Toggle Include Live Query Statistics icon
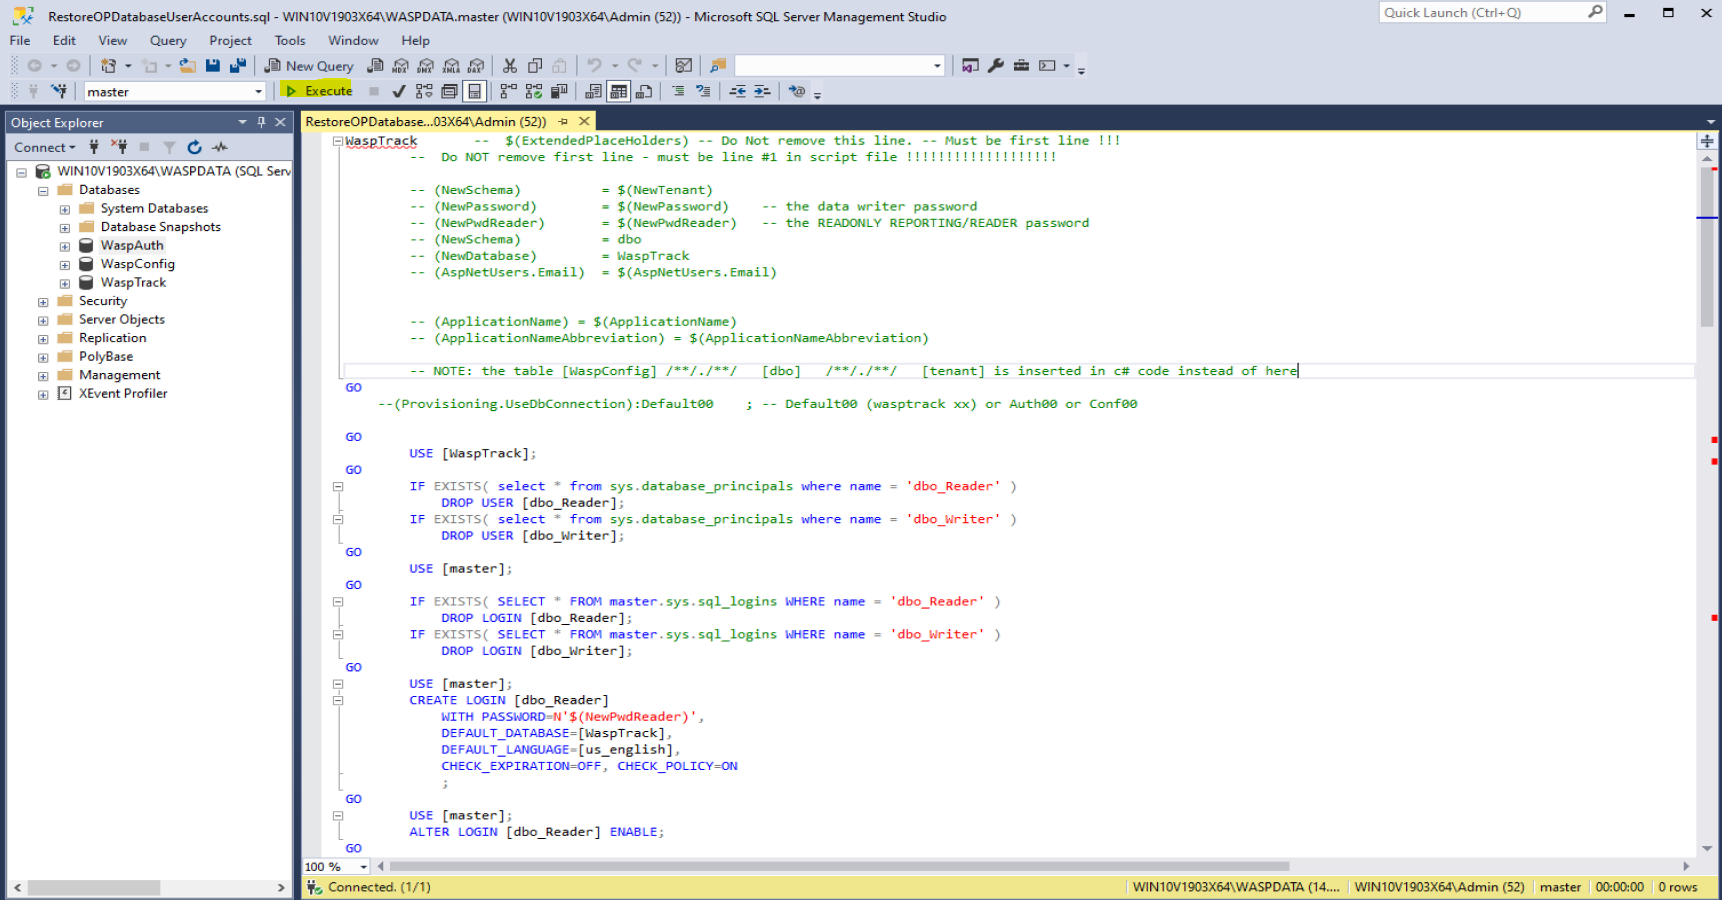Screen dimensions: 1722x900 [533, 91]
